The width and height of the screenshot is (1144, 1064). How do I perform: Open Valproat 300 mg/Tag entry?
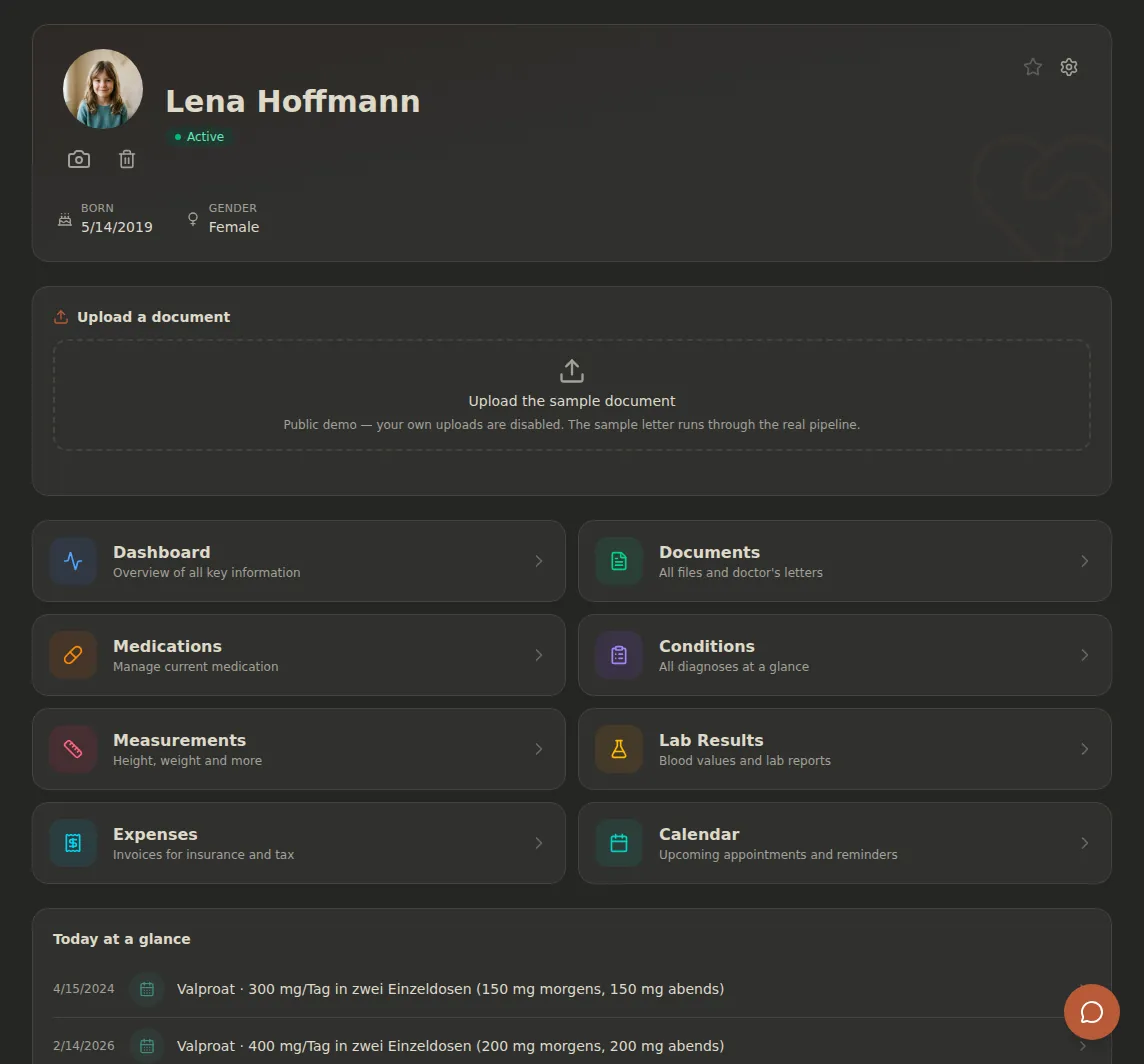[572, 989]
